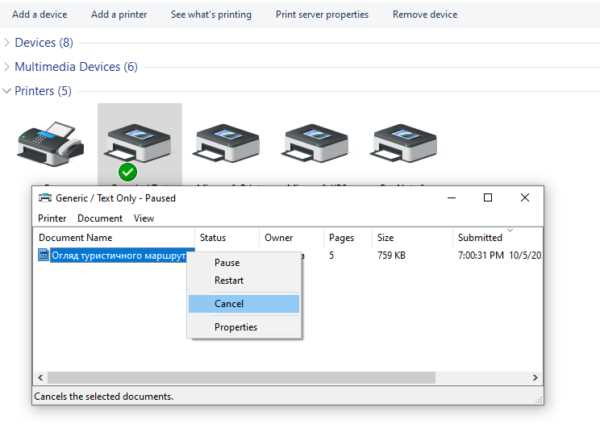The width and height of the screenshot is (600, 428).
Task: Click Add a printer in toolbar
Action: [119, 15]
